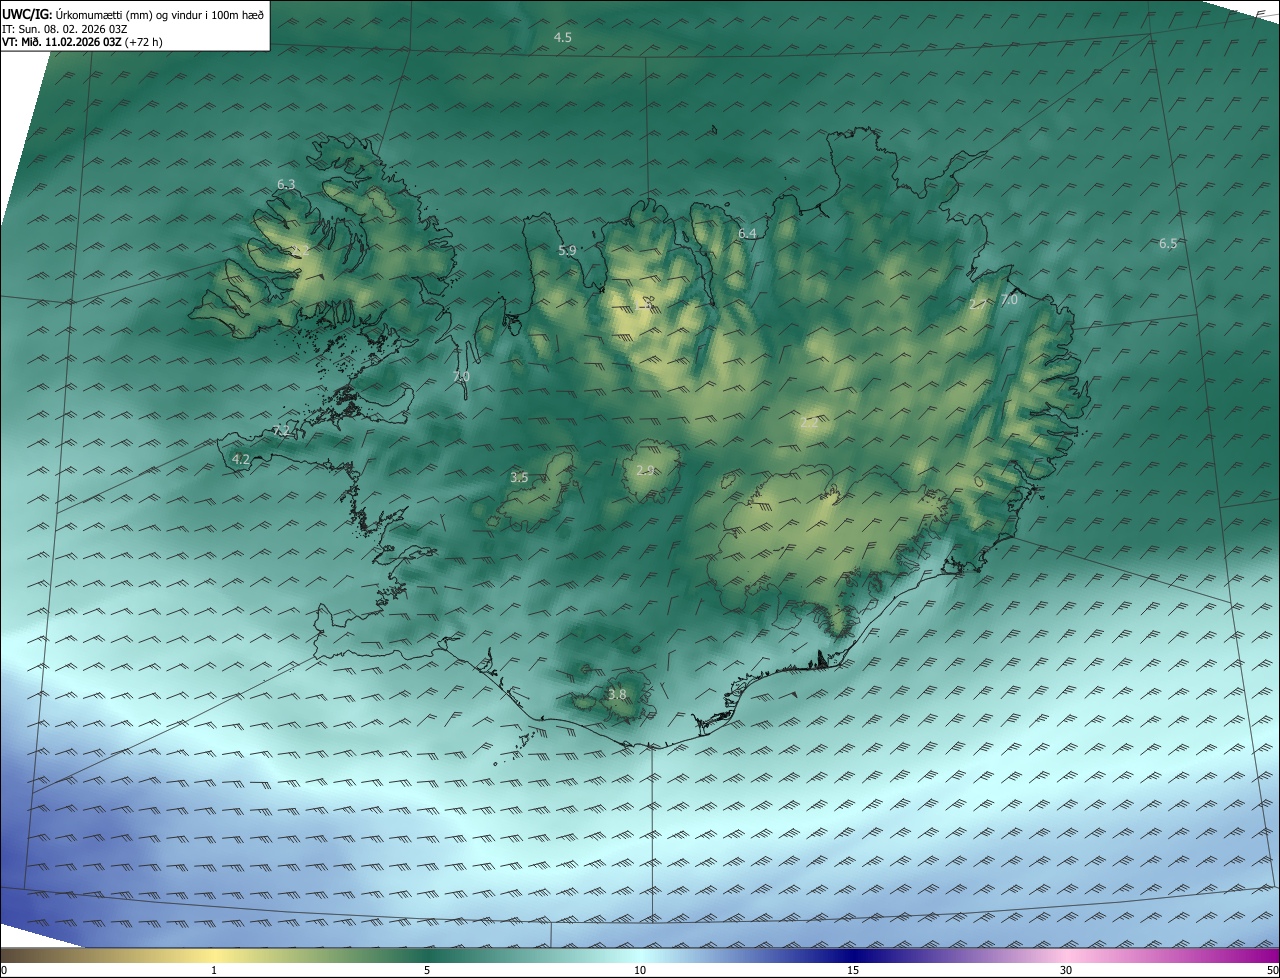Select the IT: Sun. 08. 02. 2026 03Z line

pyautogui.click(x=64, y=28)
